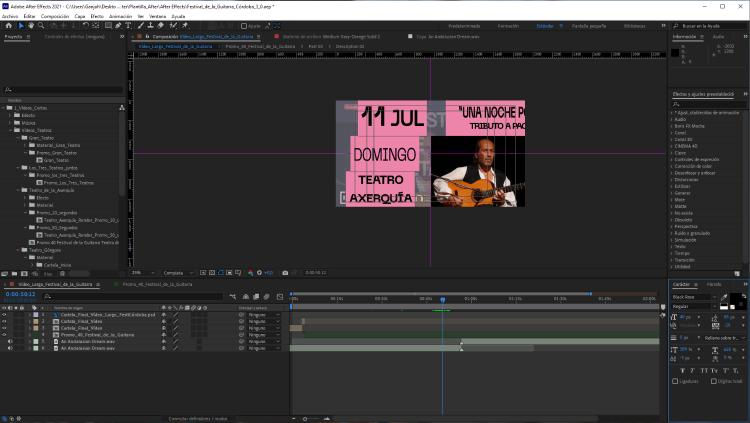The width and height of the screenshot is (750, 423).
Task: Click the new folder icon in Project panel
Action: point(14,274)
